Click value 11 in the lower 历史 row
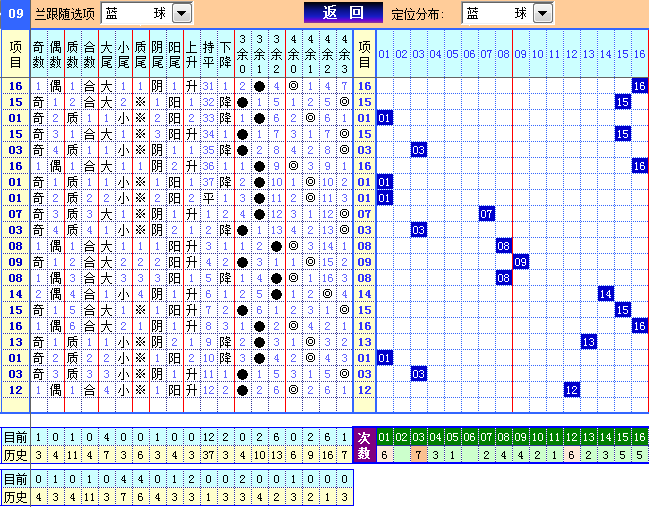 click(89, 497)
